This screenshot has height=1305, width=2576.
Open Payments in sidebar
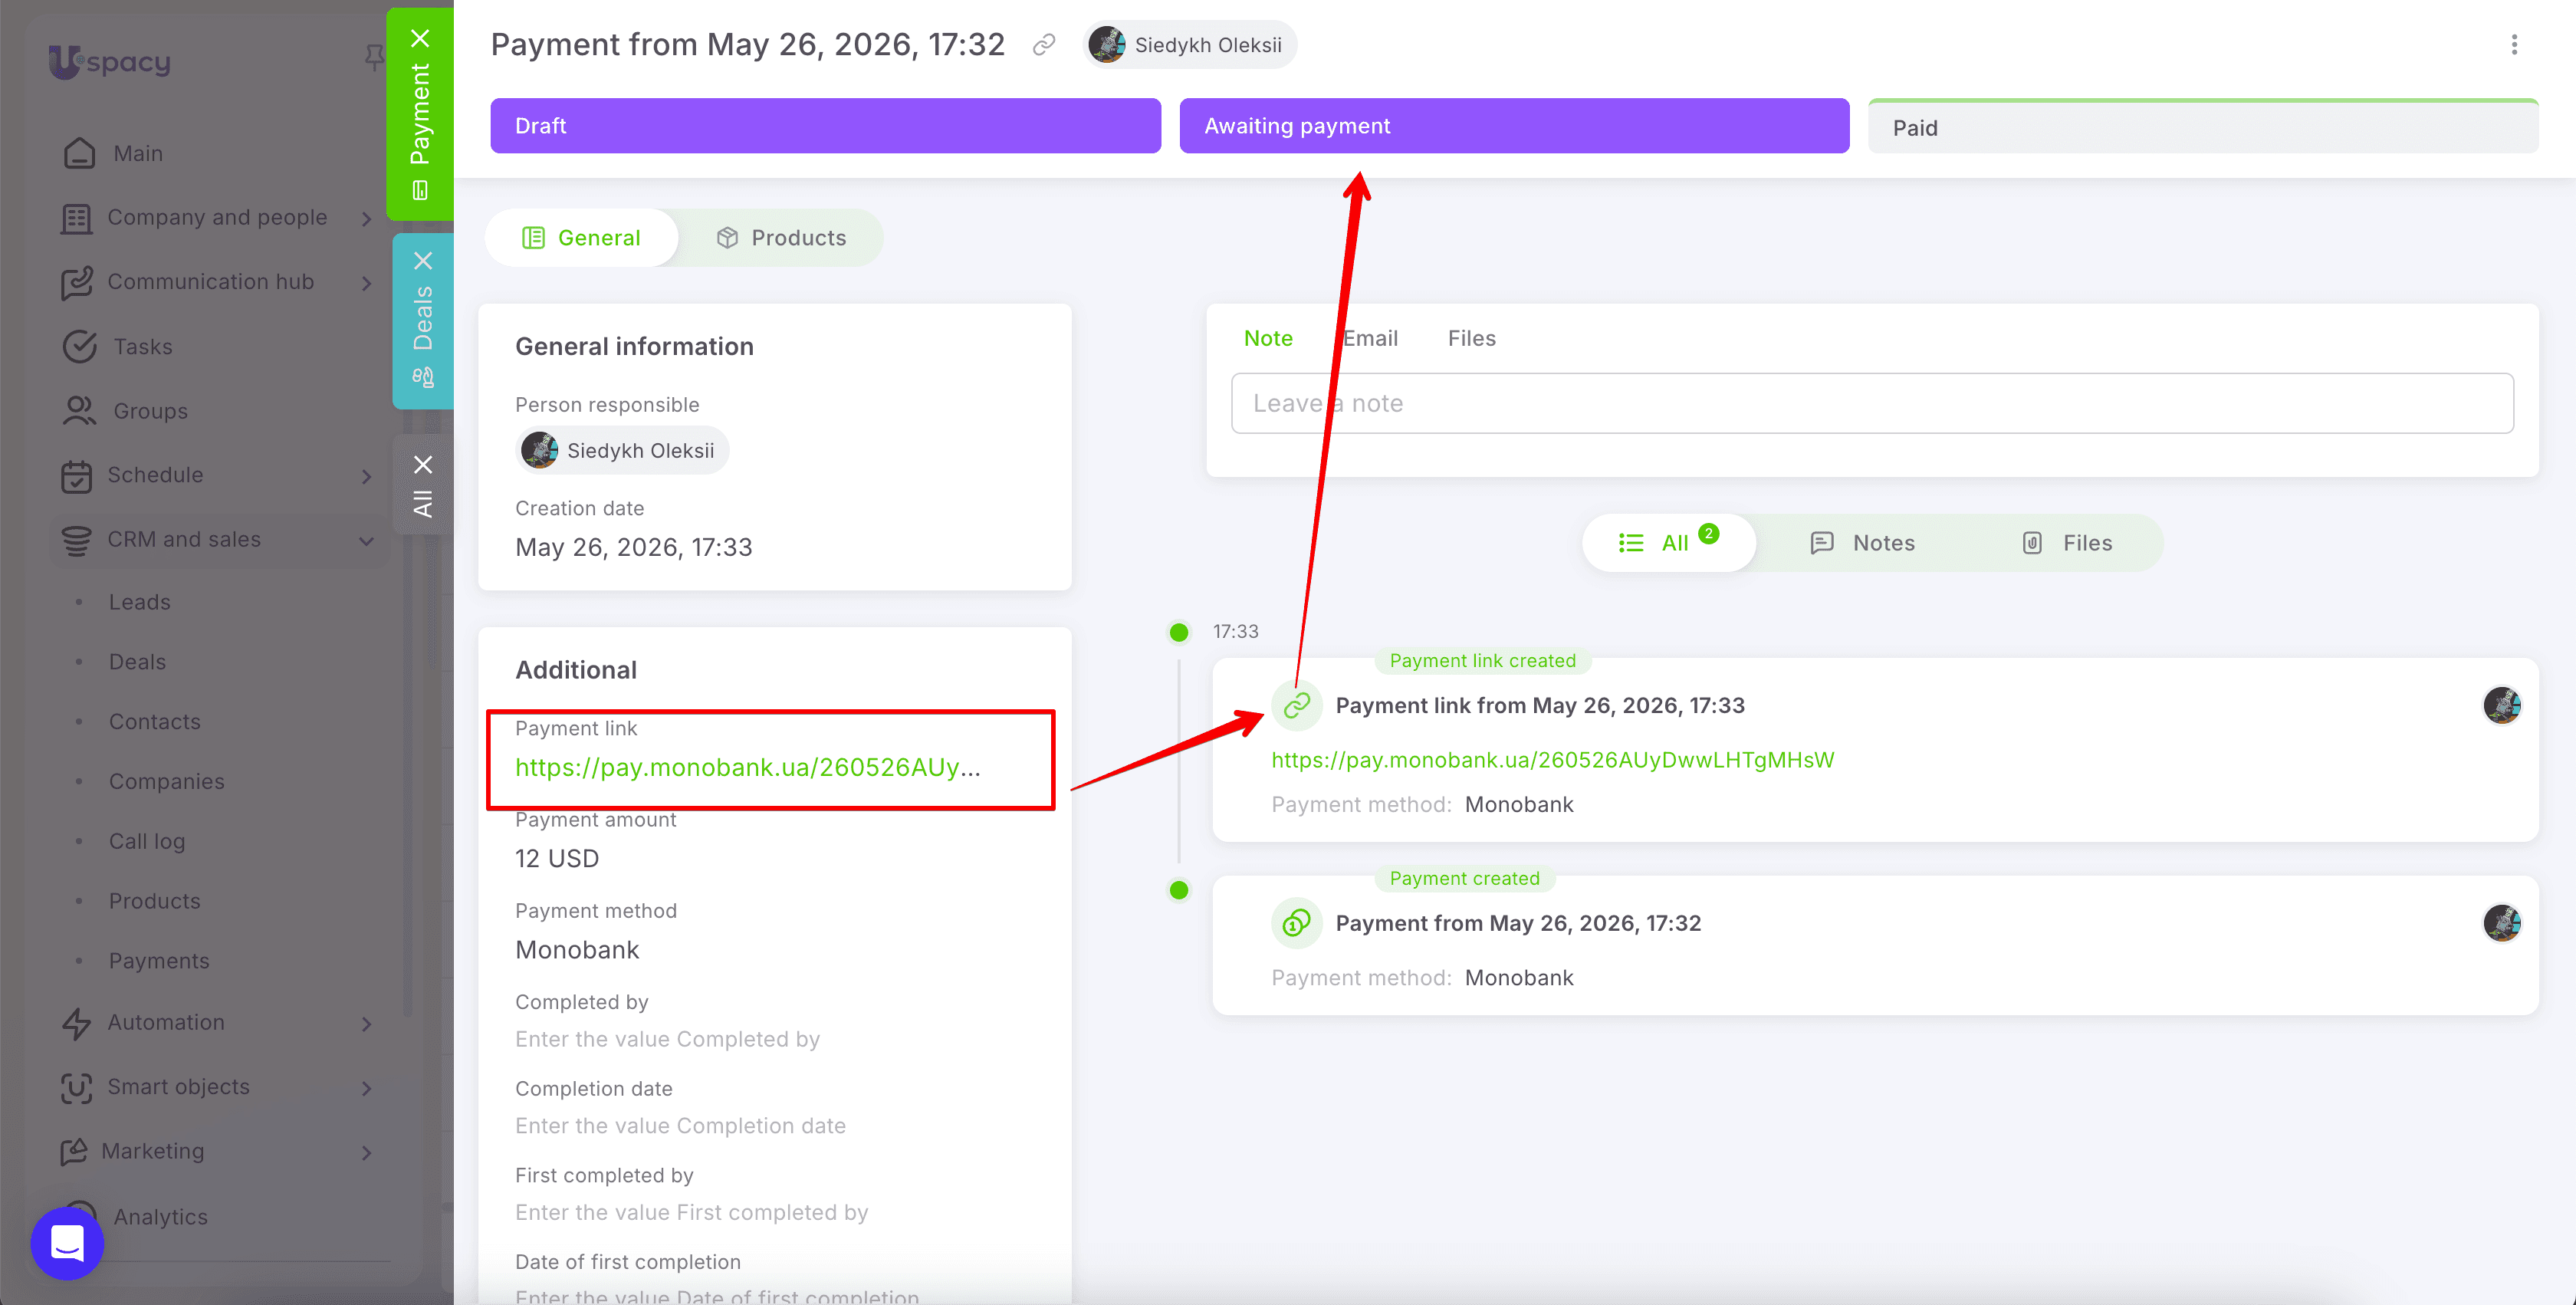click(x=159, y=961)
